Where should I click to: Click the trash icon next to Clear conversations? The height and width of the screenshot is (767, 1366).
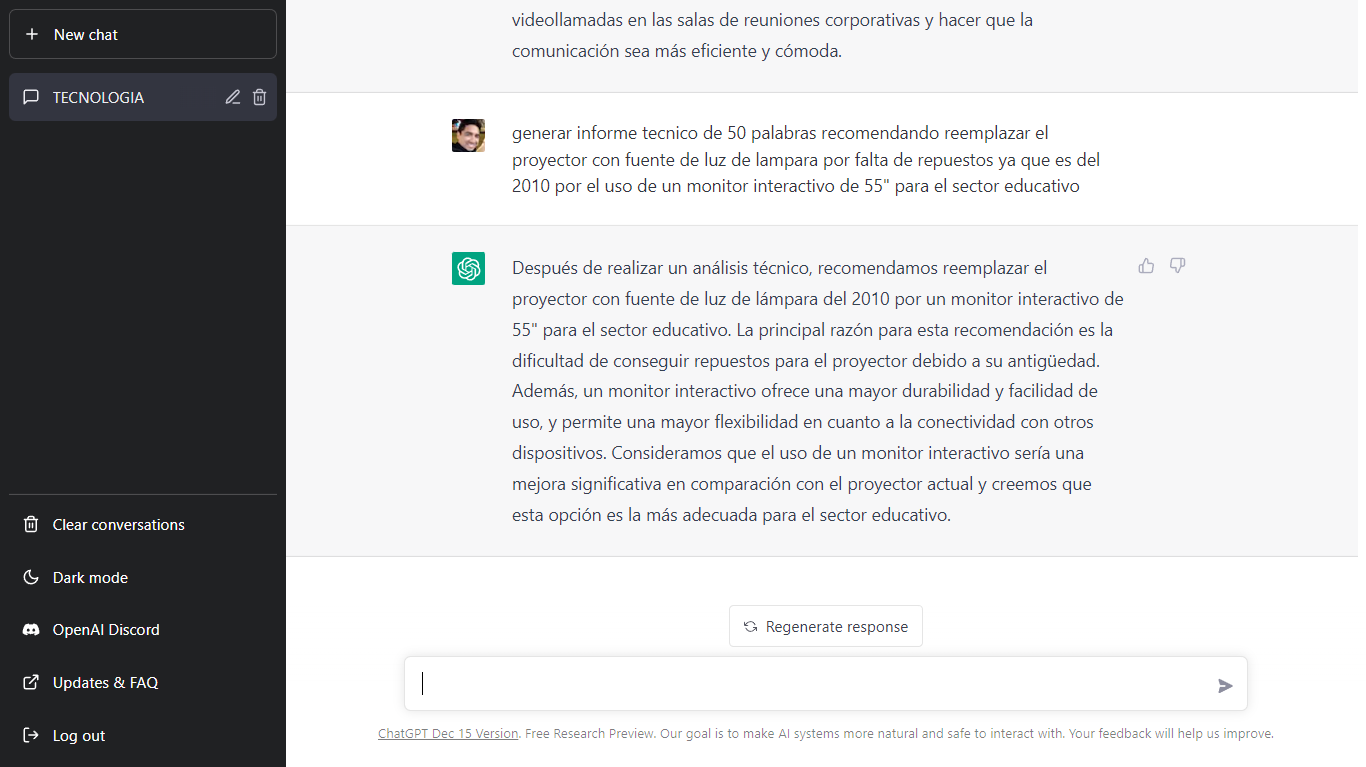click(x=30, y=524)
